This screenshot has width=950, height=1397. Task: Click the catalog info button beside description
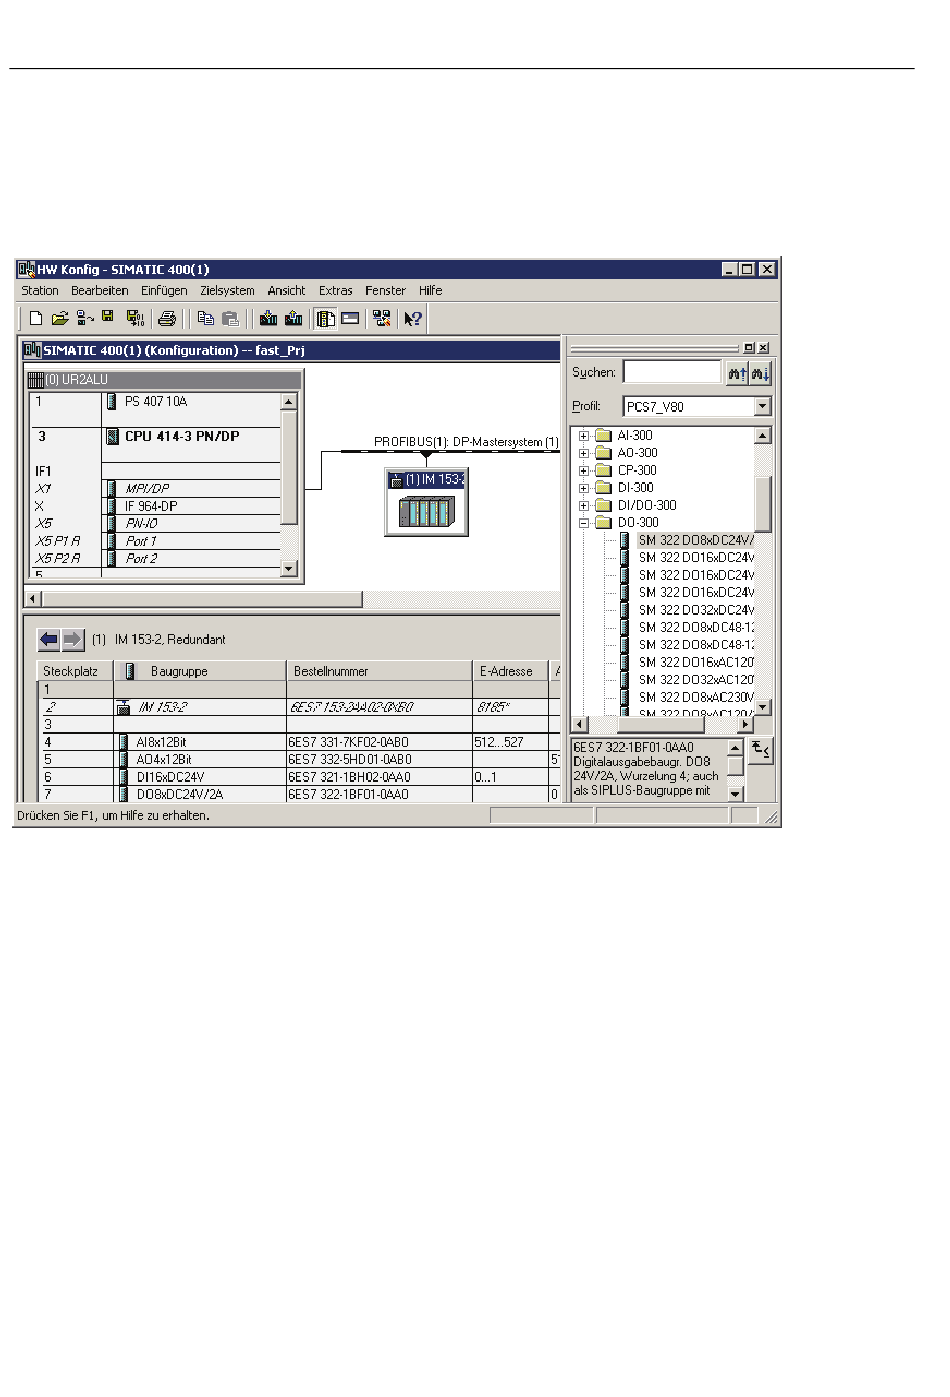pyautogui.click(x=761, y=750)
